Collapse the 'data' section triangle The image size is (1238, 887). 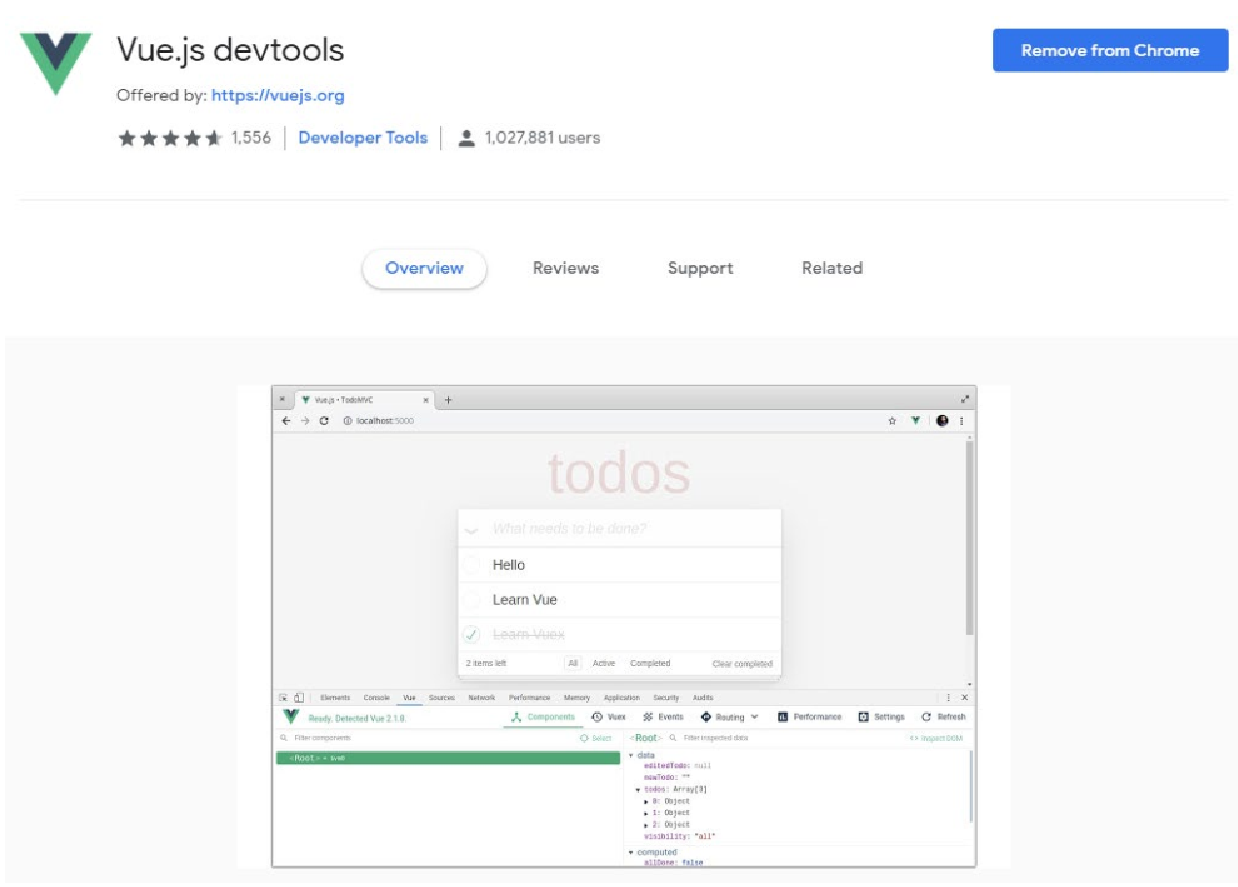[631, 755]
